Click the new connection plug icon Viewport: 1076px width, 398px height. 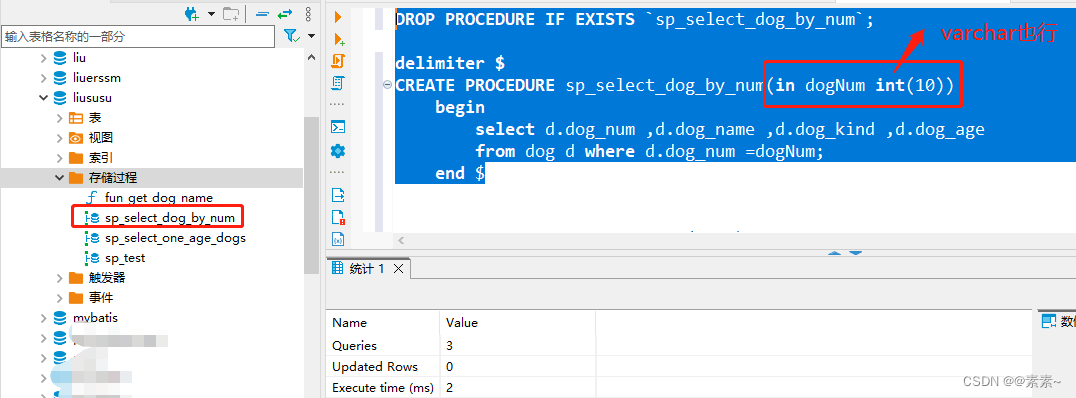pos(192,14)
